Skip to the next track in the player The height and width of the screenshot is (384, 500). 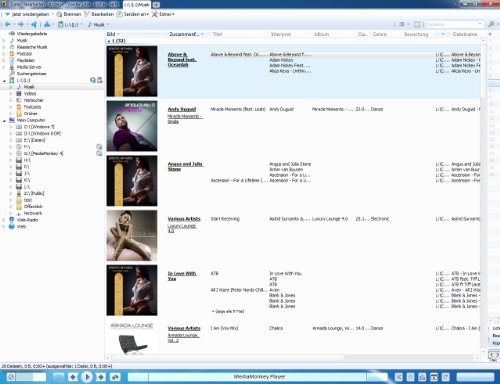tap(101, 377)
